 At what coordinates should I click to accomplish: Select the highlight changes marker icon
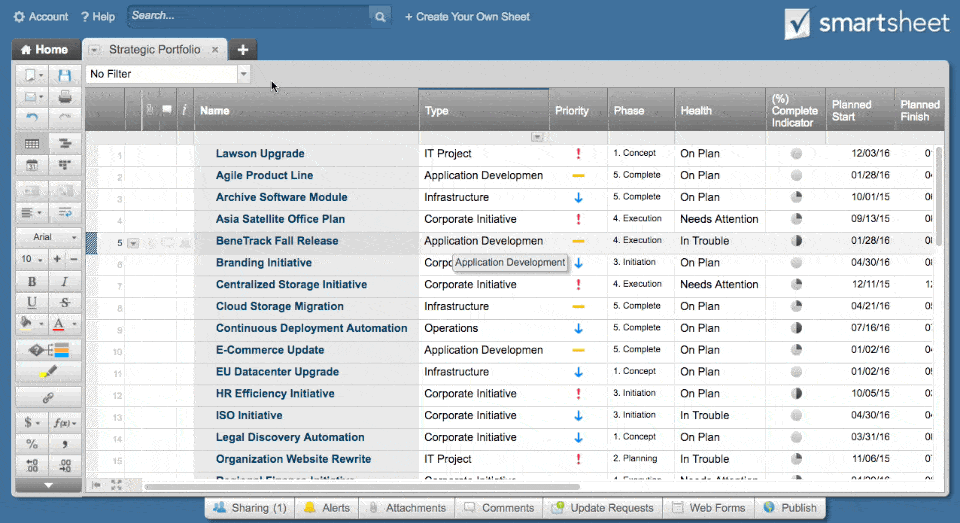47,372
